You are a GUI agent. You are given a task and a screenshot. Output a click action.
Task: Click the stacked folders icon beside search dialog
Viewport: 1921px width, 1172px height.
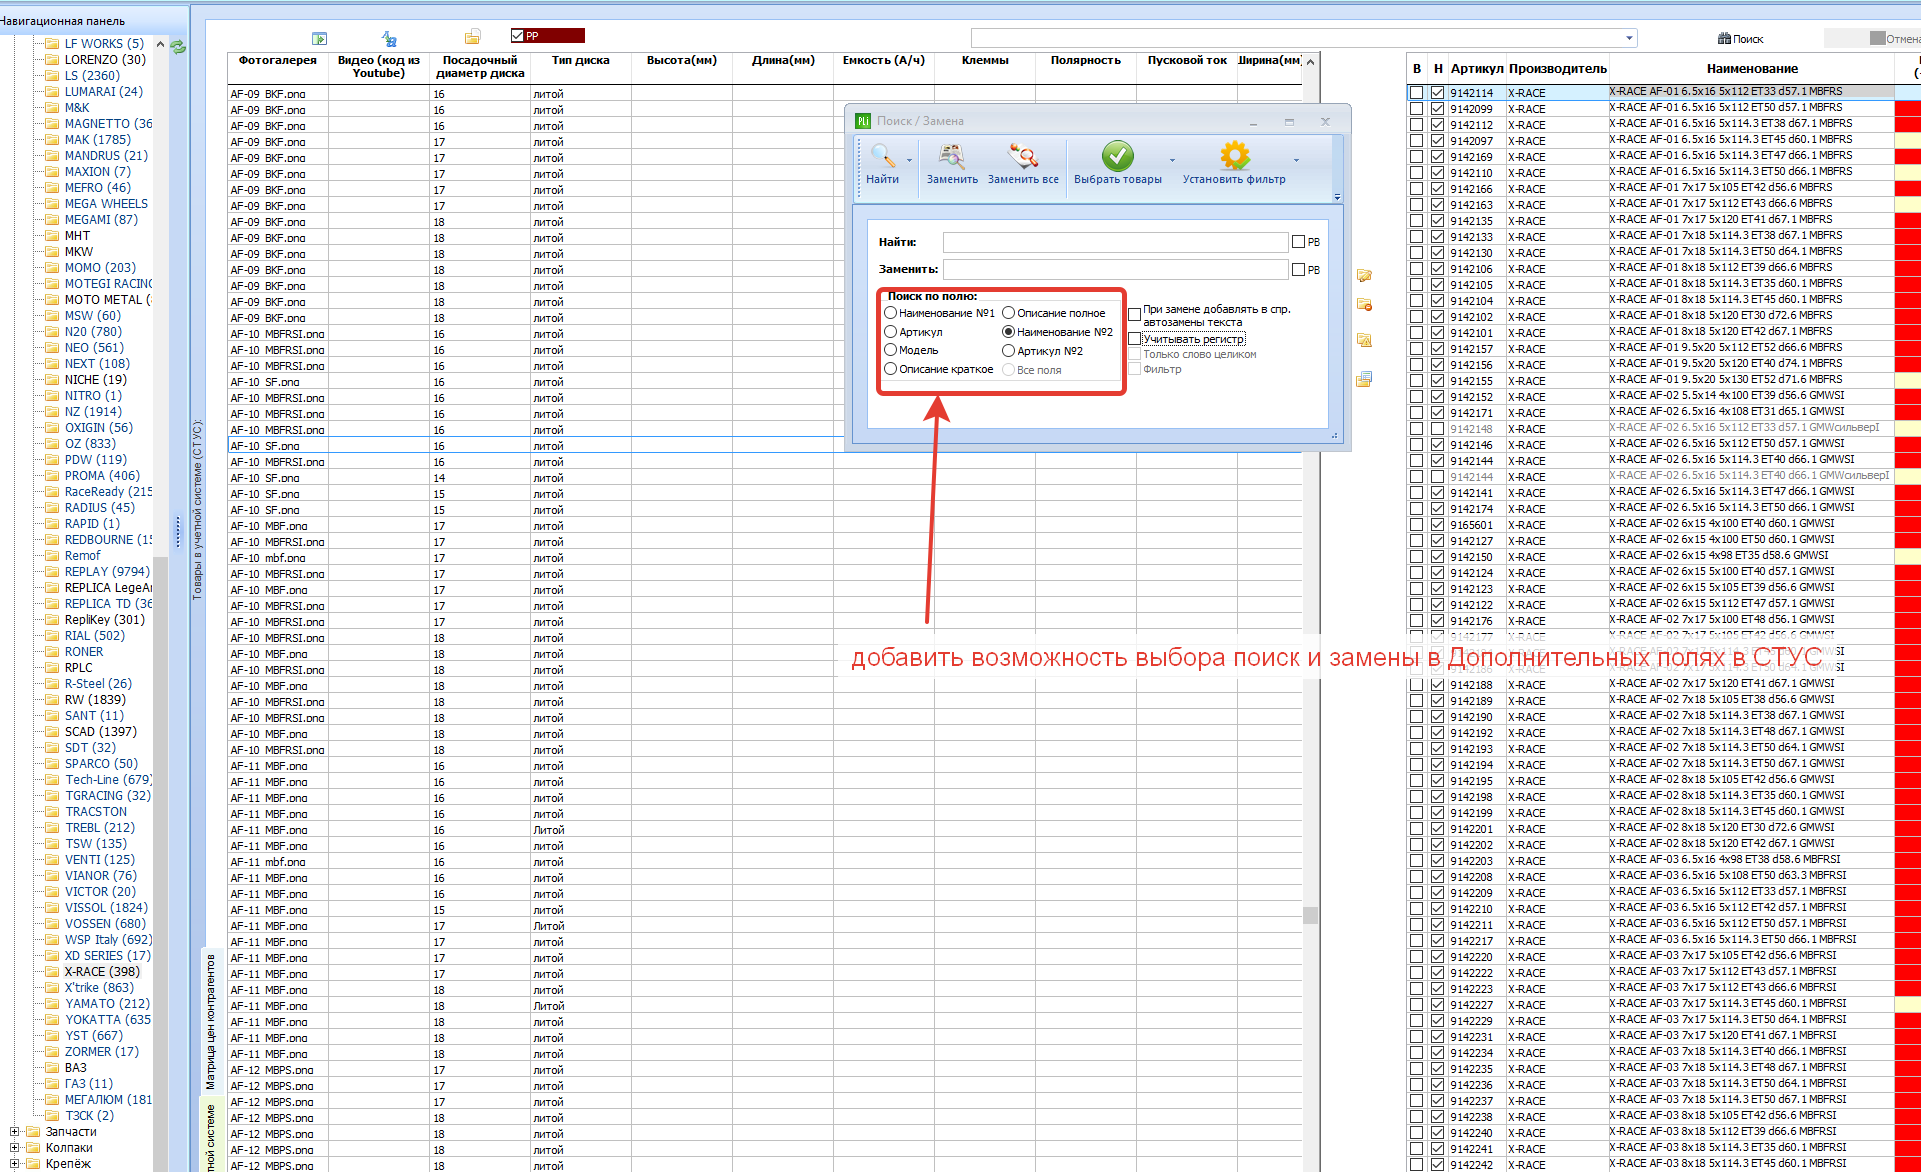click(1364, 379)
